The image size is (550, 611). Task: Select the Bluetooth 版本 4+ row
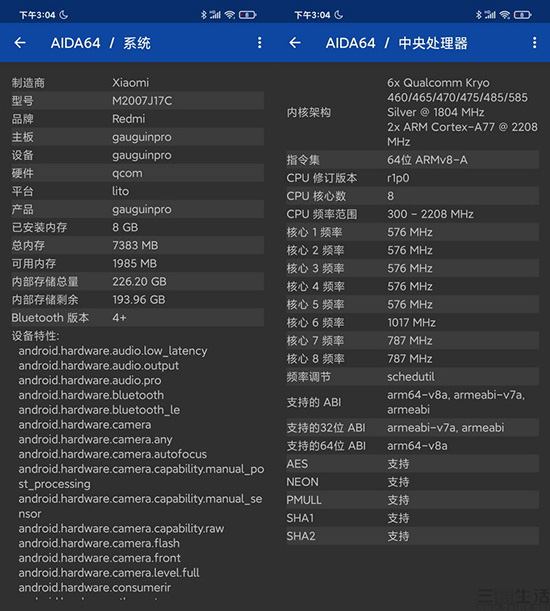pos(137,318)
